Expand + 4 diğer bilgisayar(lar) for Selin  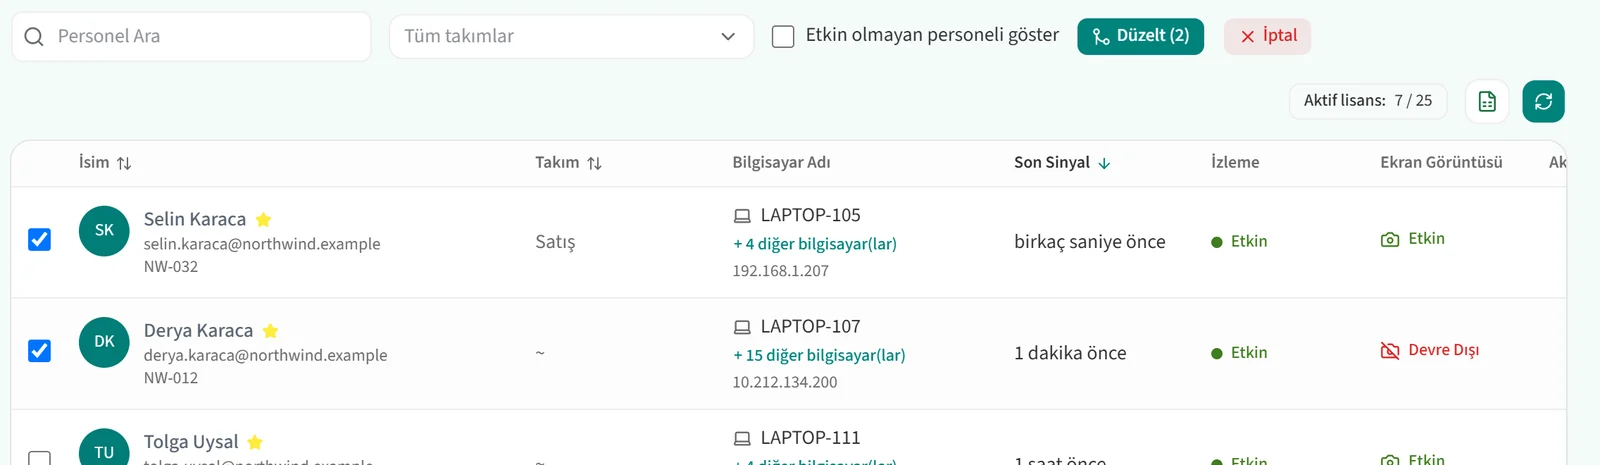click(815, 244)
